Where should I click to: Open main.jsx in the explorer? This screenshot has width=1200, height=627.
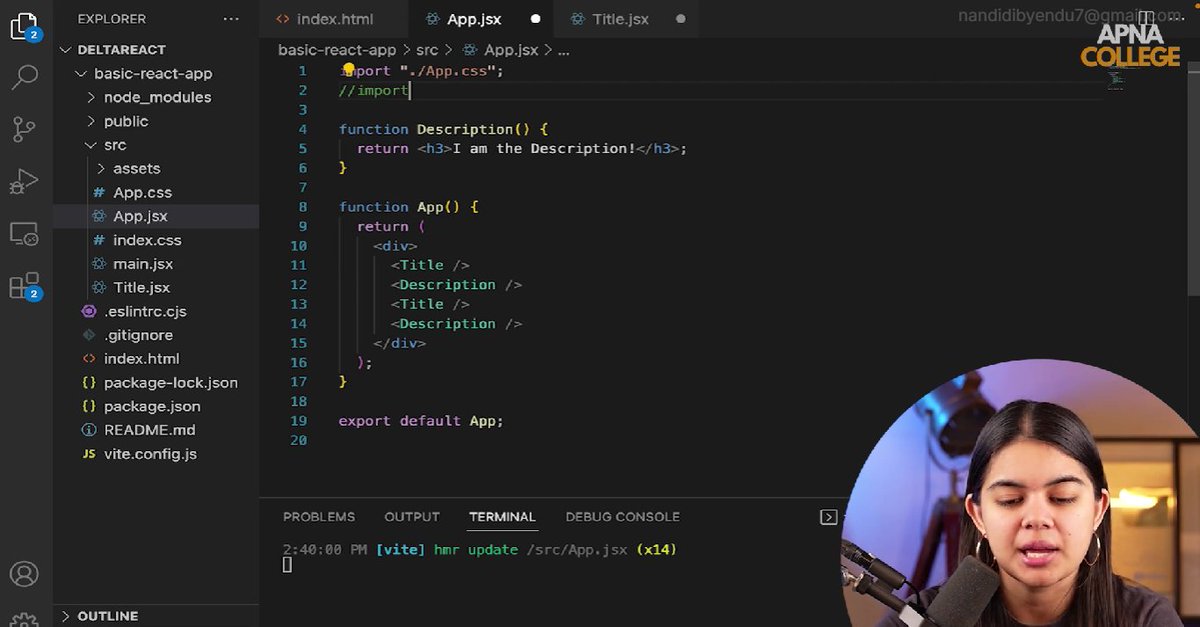pos(156,264)
